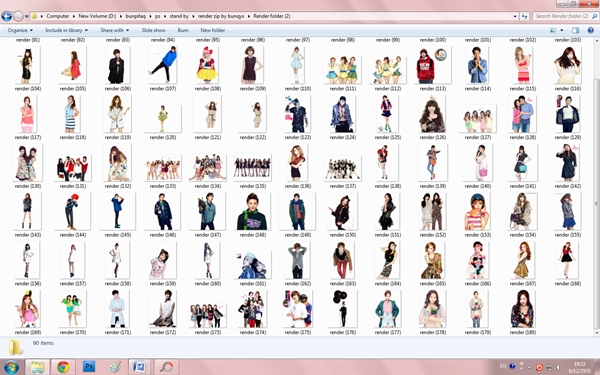This screenshot has height=375, width=600.
Task: Go to bunpitaq folder in breadcrumb
Action: point(137,16)
